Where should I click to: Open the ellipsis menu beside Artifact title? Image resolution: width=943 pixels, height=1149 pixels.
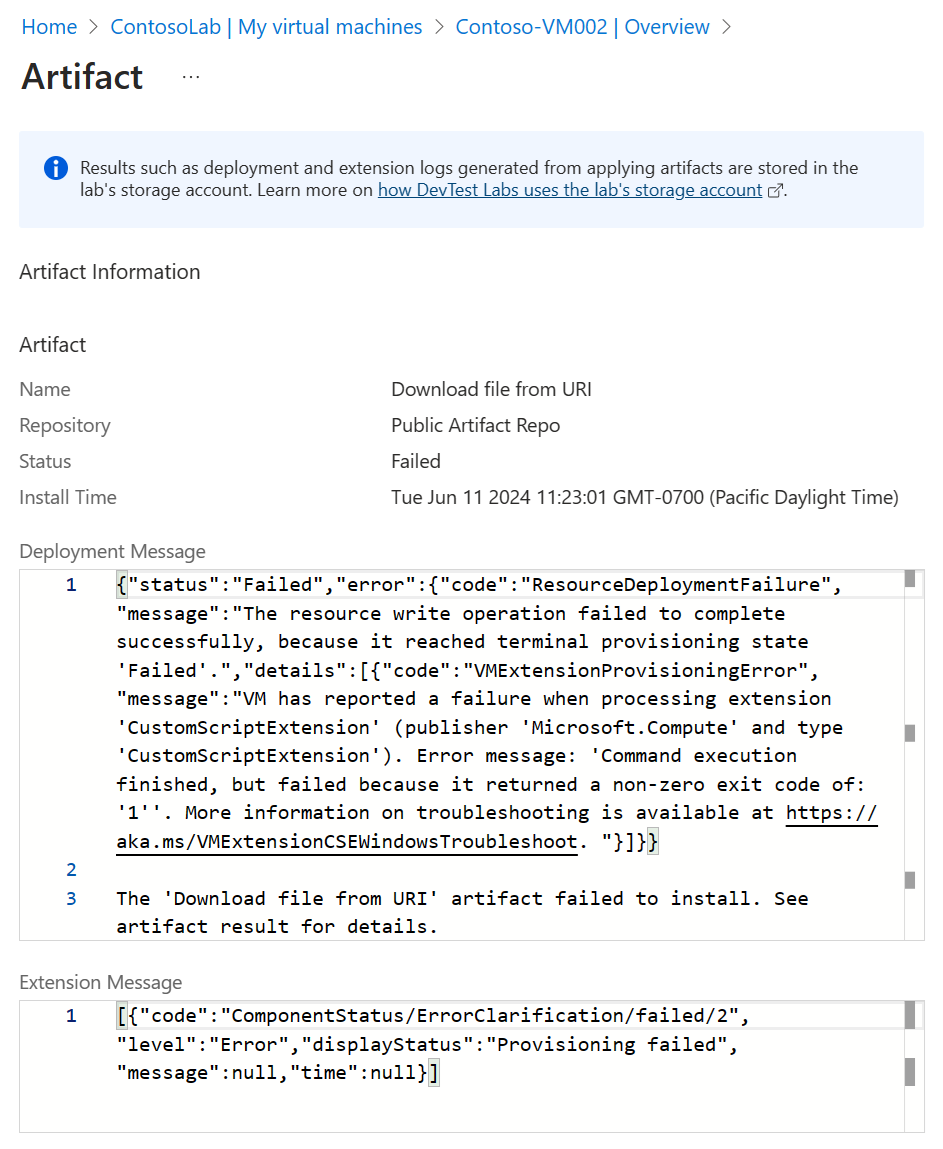coord(191,77)
